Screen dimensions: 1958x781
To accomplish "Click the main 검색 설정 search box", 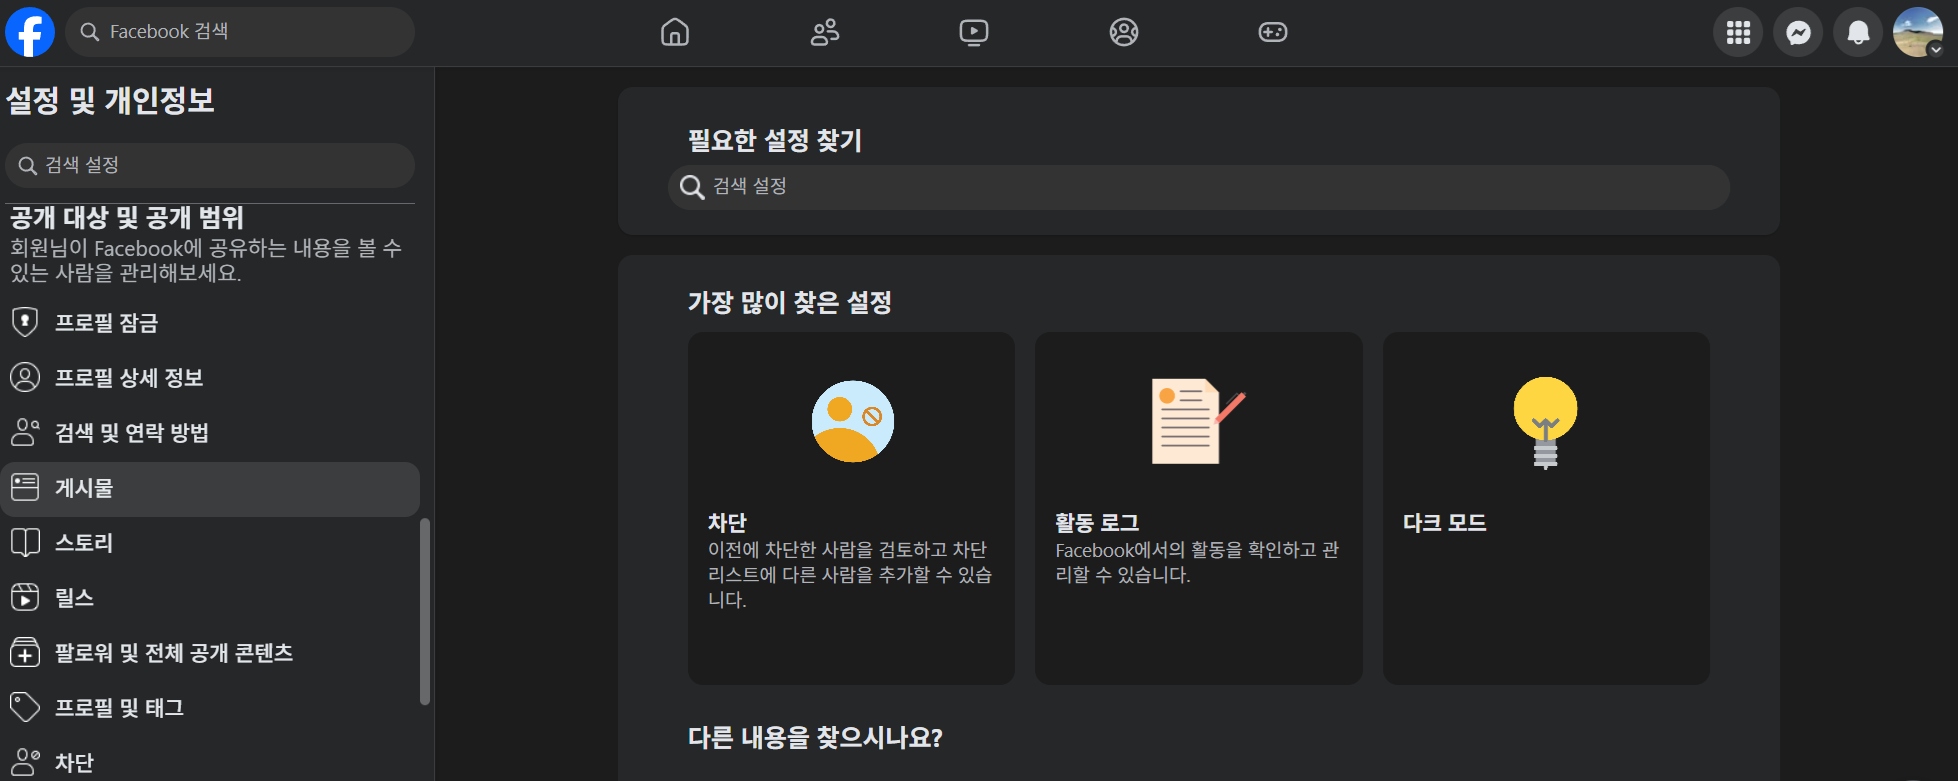I will coord(1198,187).
